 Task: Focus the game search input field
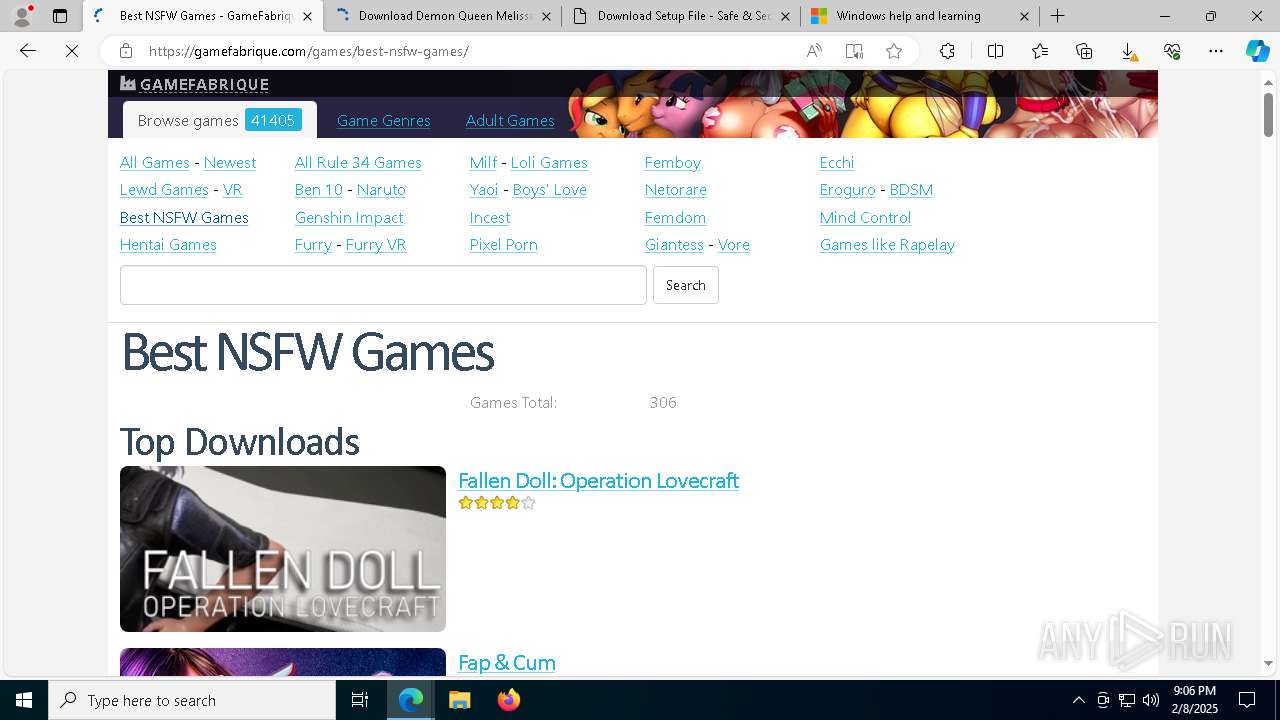coord(383,285)
